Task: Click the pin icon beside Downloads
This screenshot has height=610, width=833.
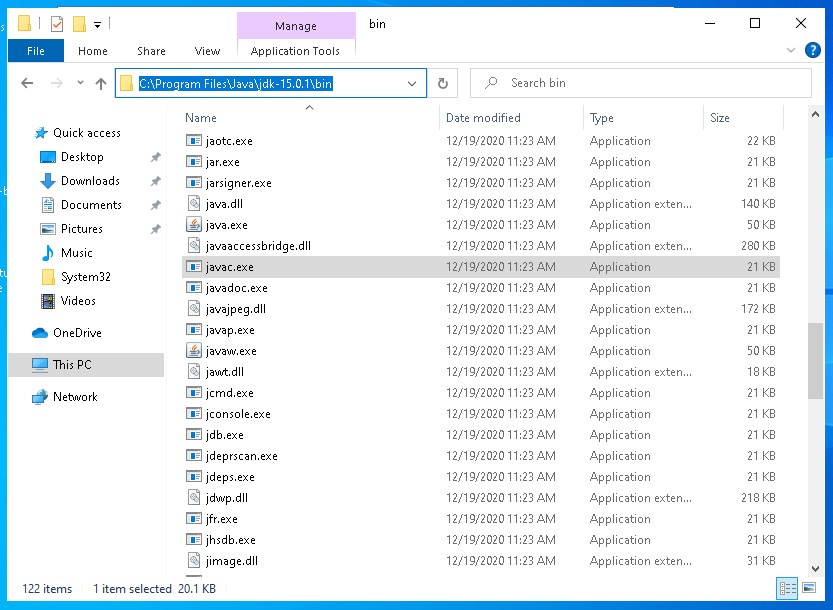Action: [156, 181]
